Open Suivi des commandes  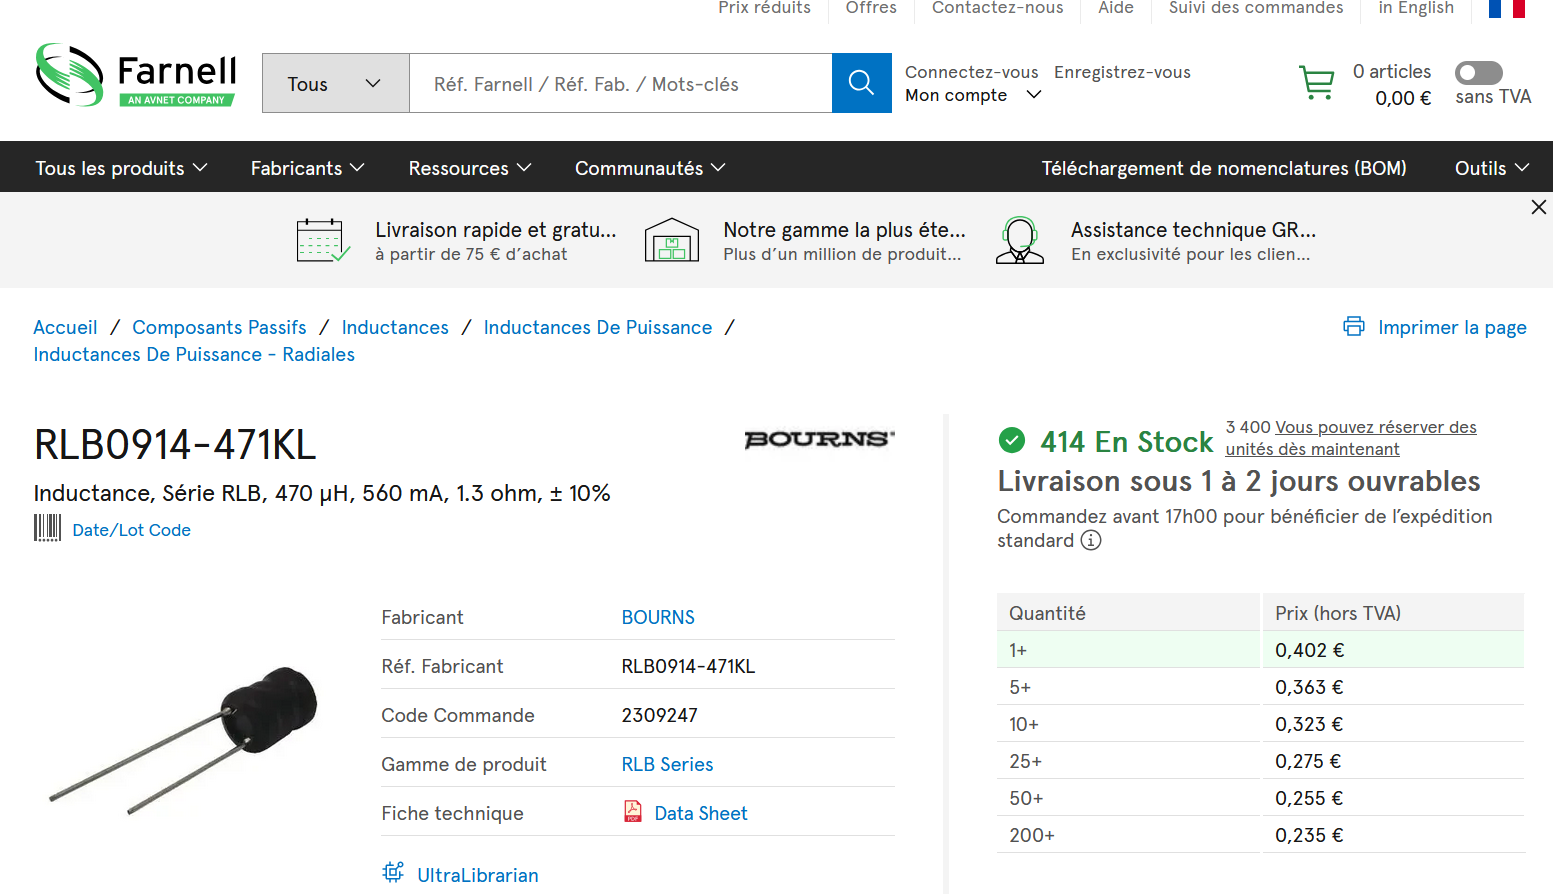(1256, 8)
